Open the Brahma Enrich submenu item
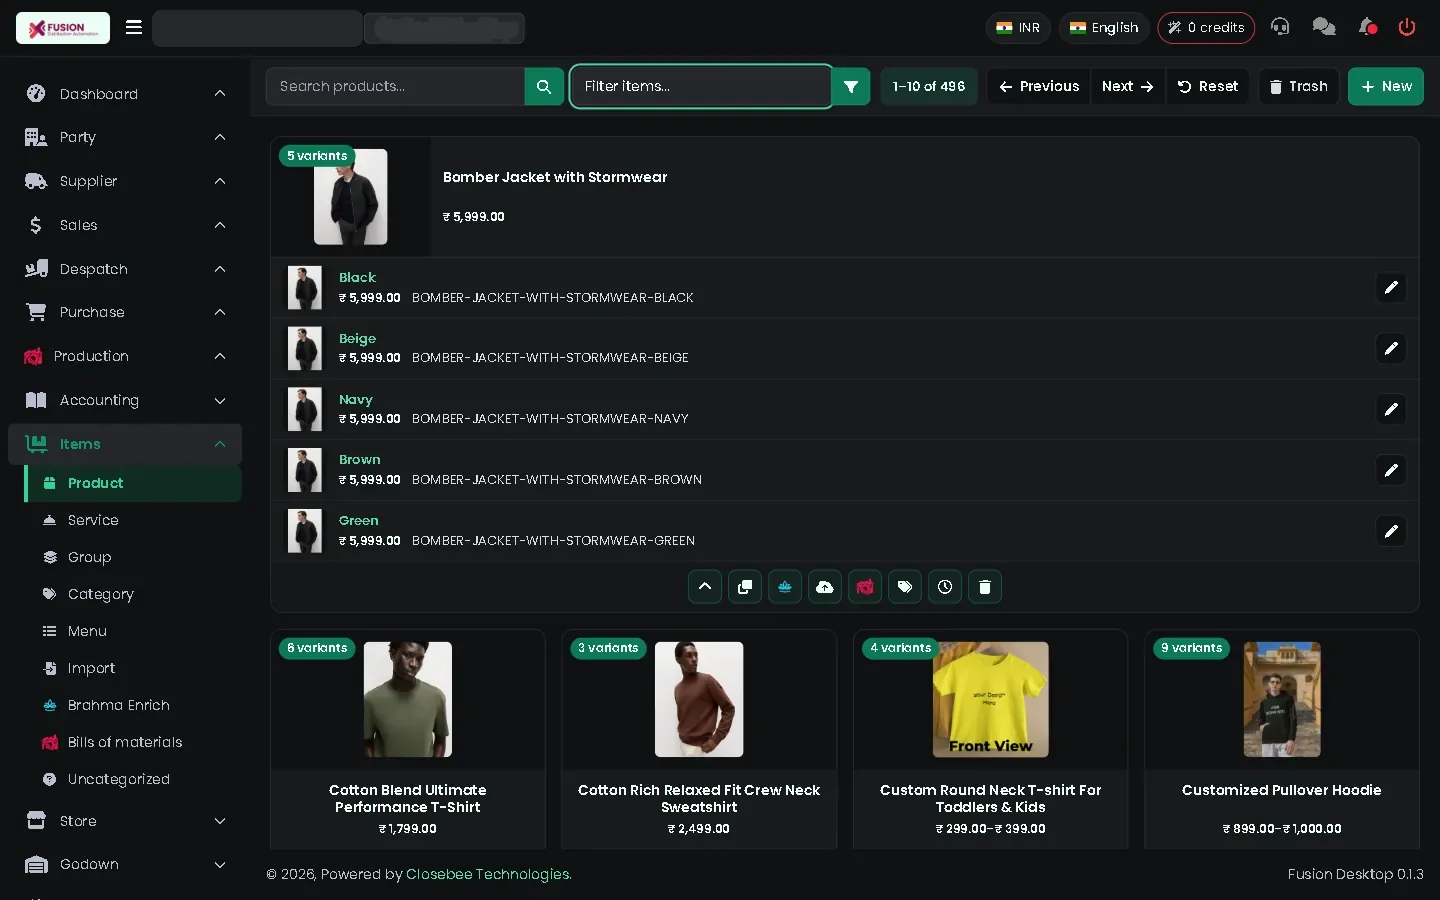The image size is (1440, 900). click(133, 705)
